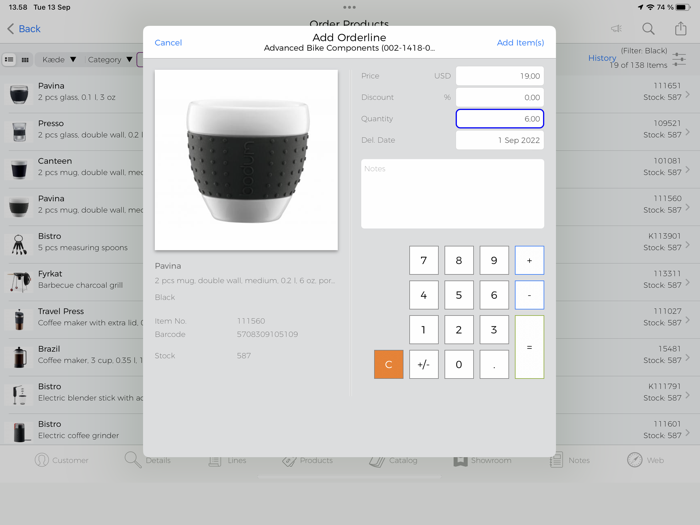Select Bistro electric blender stick row
This screenshot has height=525, width=700.
click(71, 394)
